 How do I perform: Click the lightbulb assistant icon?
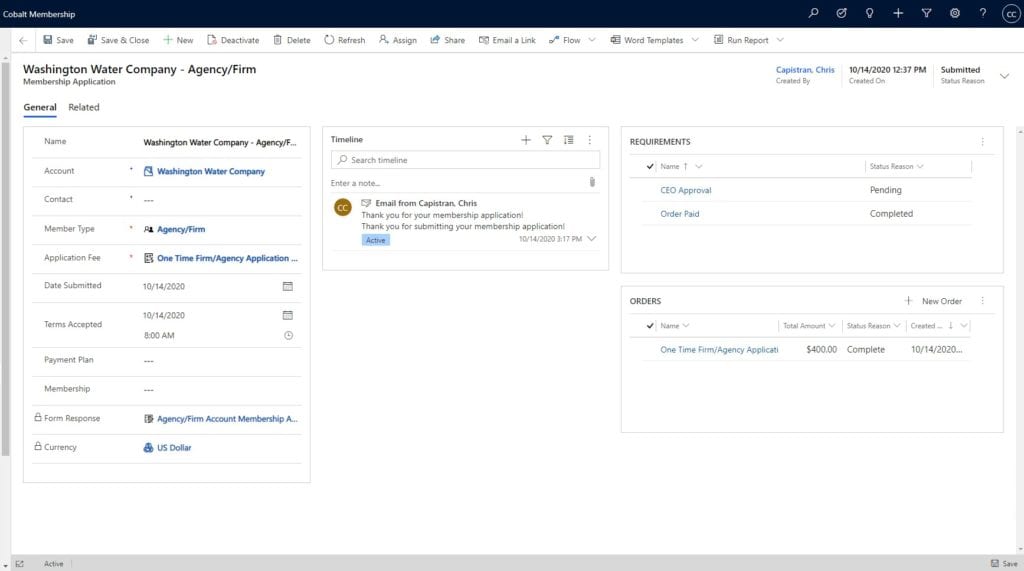pos(869,13)
